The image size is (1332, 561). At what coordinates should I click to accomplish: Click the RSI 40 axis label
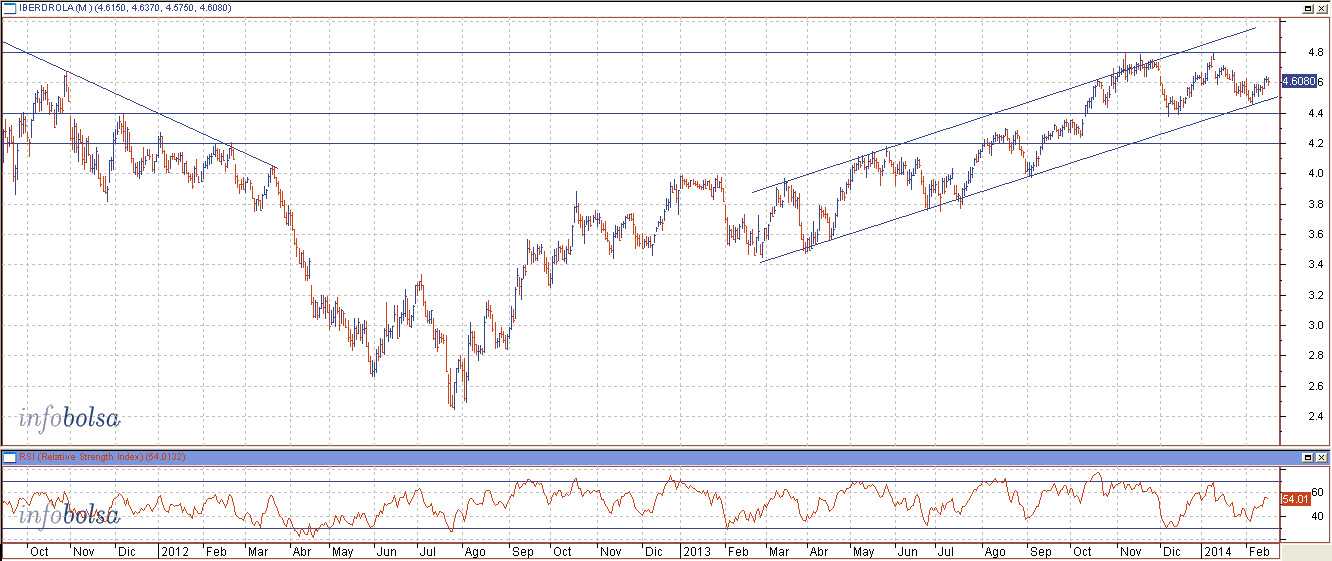click(1318, 516)
